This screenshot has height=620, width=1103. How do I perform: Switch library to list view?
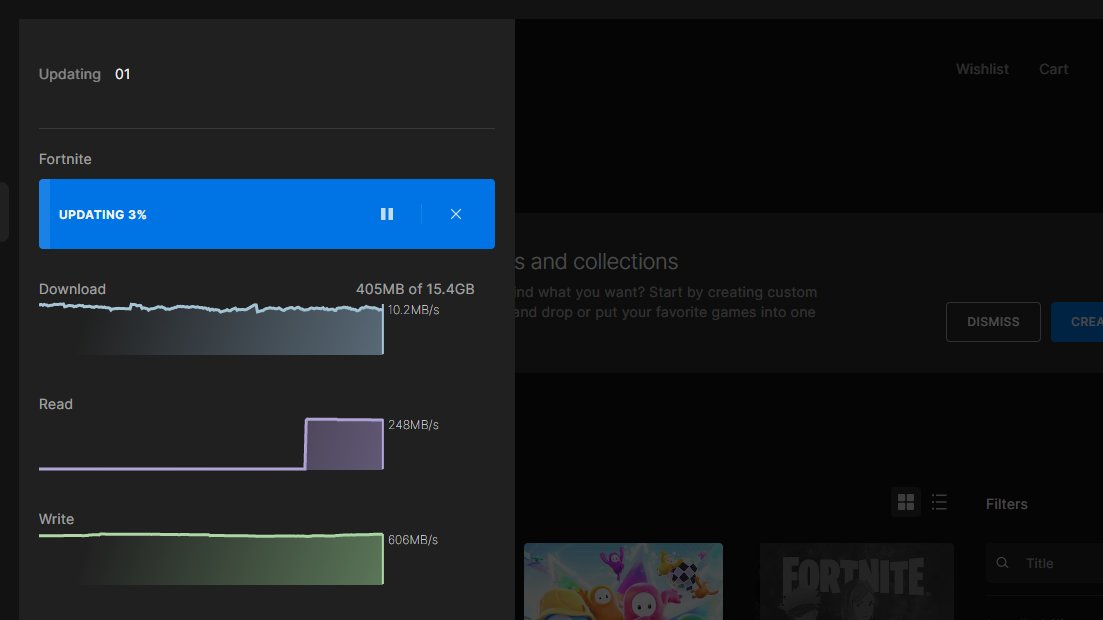pyautogui.click(x=940, y=502)
